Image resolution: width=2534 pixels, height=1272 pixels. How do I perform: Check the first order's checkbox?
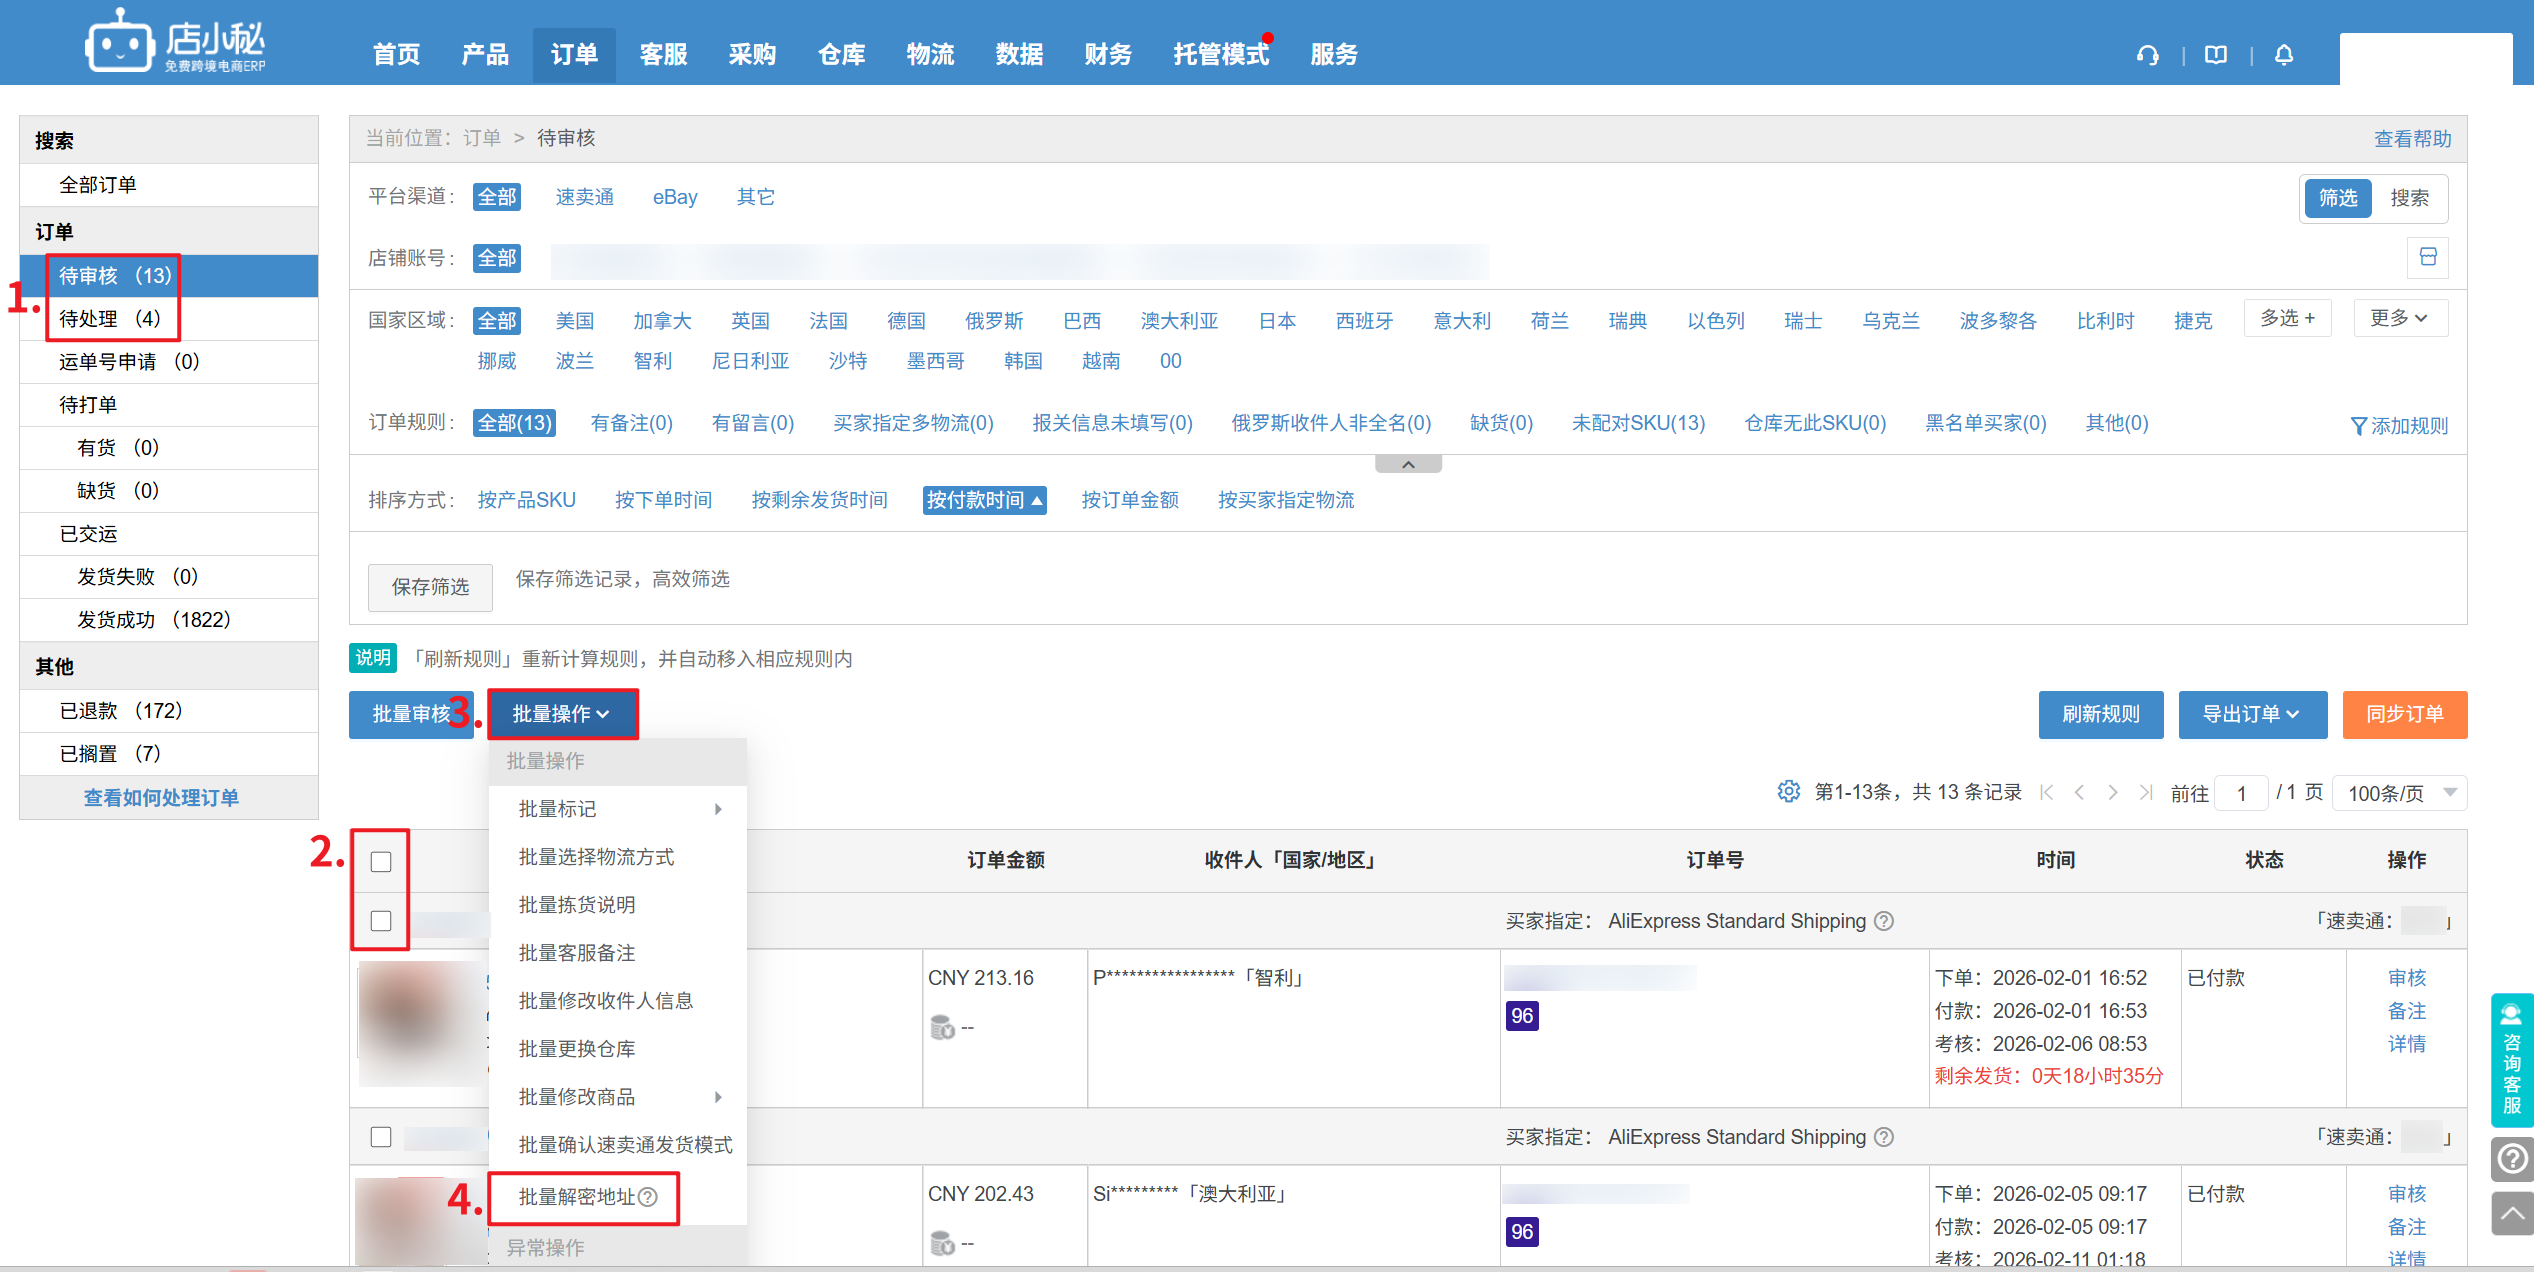tap(381, 920)
